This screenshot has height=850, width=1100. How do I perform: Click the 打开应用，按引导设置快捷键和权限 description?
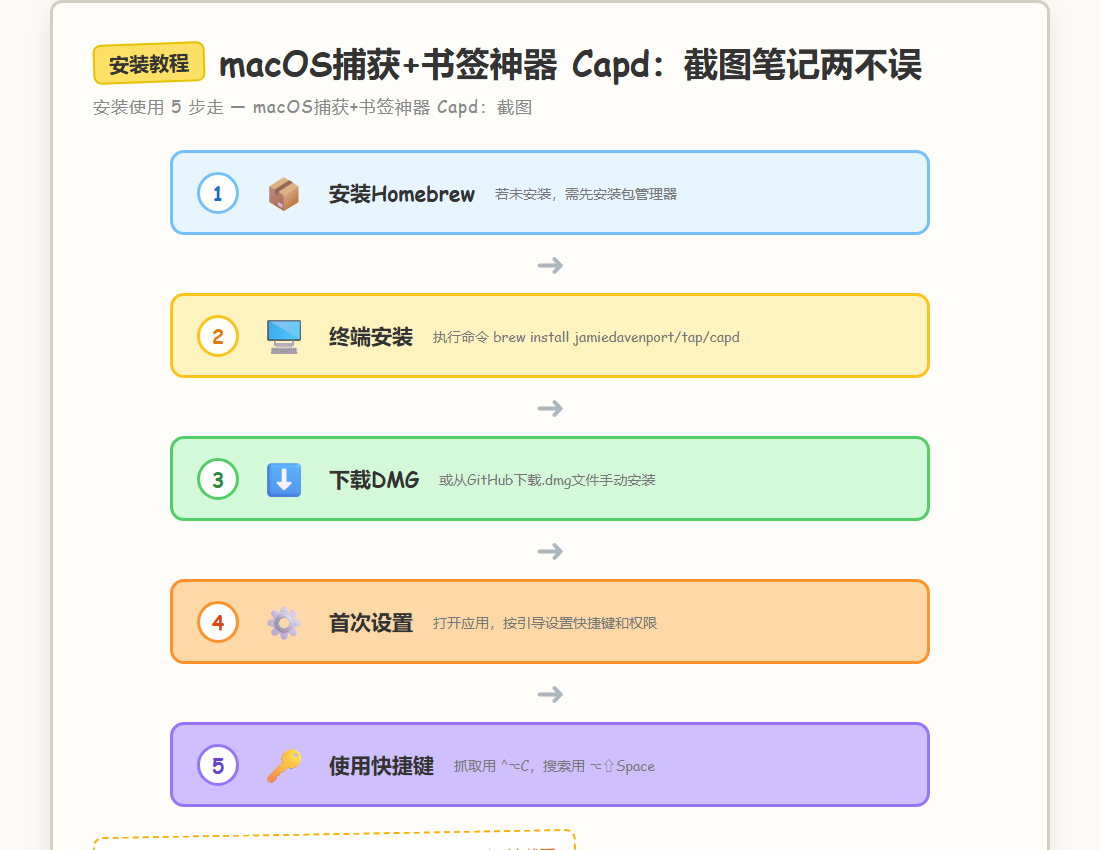click(x=545, y=623)
